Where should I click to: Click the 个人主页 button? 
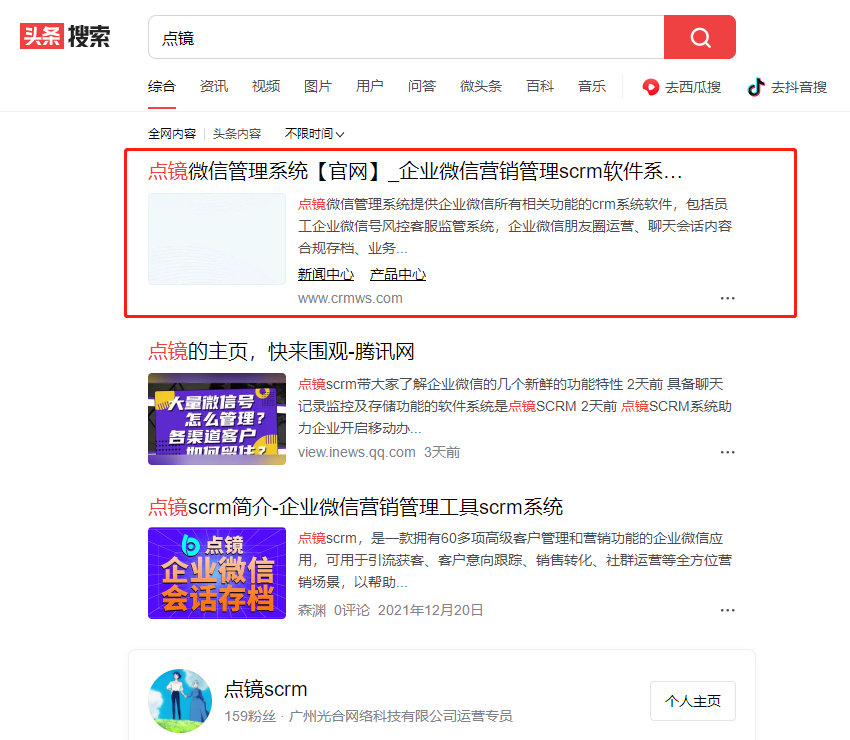pos(693,701)
